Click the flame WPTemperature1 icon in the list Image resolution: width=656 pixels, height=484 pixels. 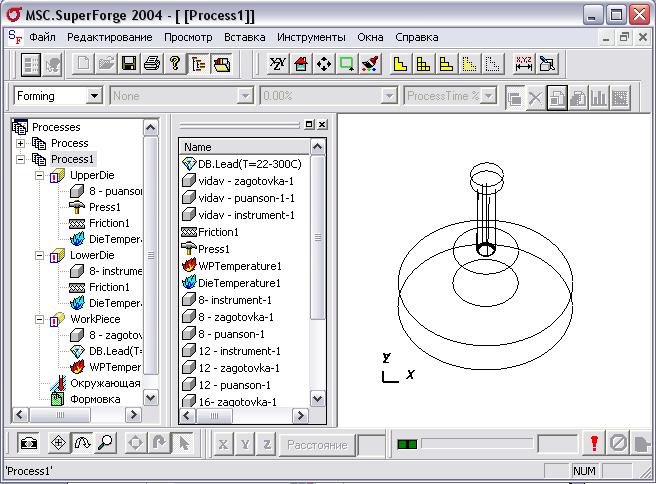(x=189, y=266)
